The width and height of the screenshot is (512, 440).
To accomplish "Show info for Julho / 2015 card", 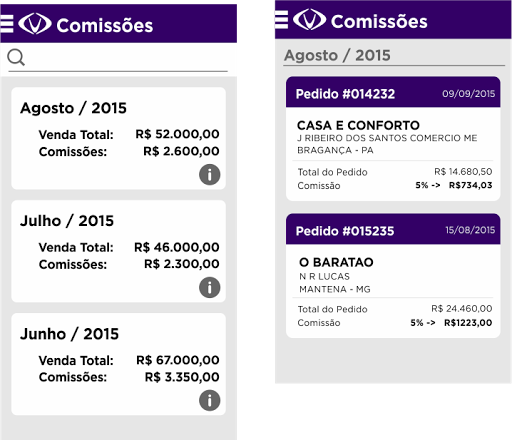I will (209, 287).
